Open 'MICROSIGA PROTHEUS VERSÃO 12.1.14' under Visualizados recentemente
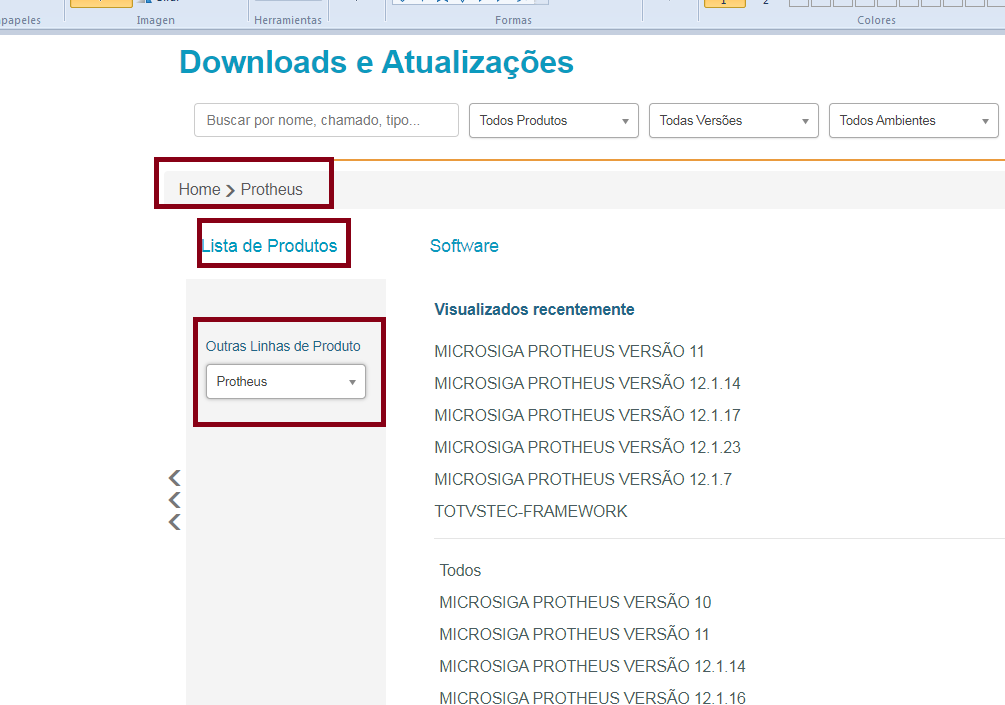 point(587,383)
